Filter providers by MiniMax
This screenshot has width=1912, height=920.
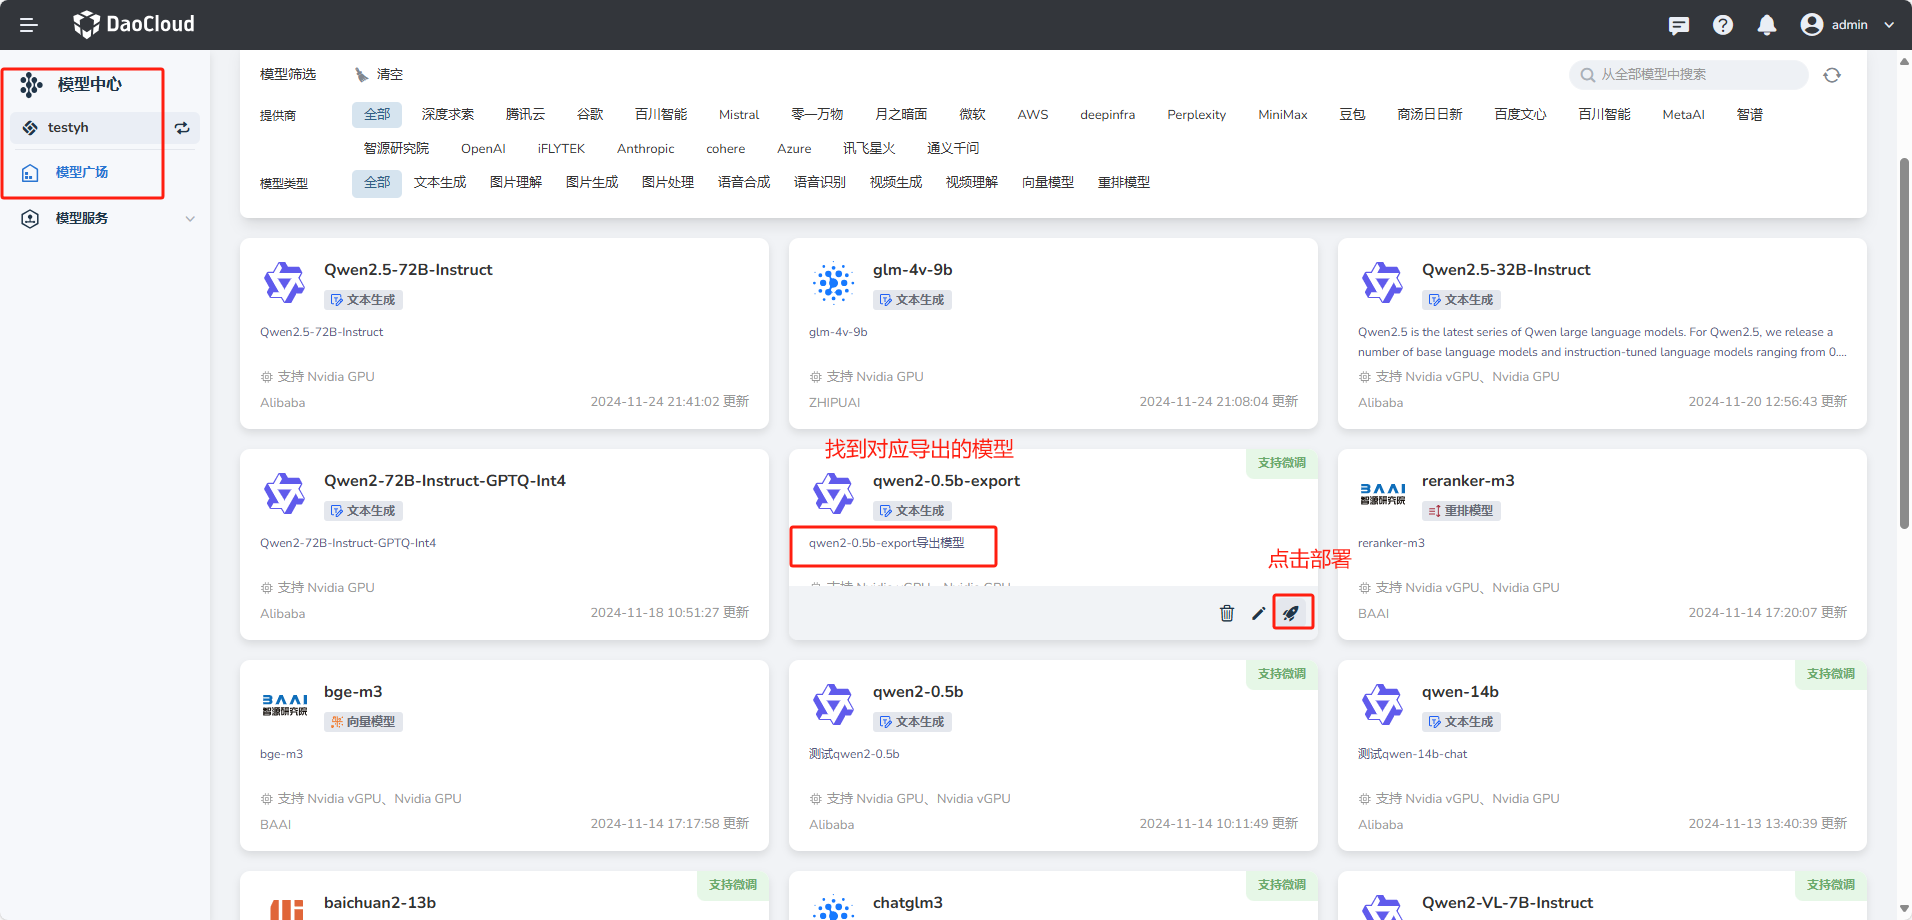pyautogui.click(x=1283, y=115)
